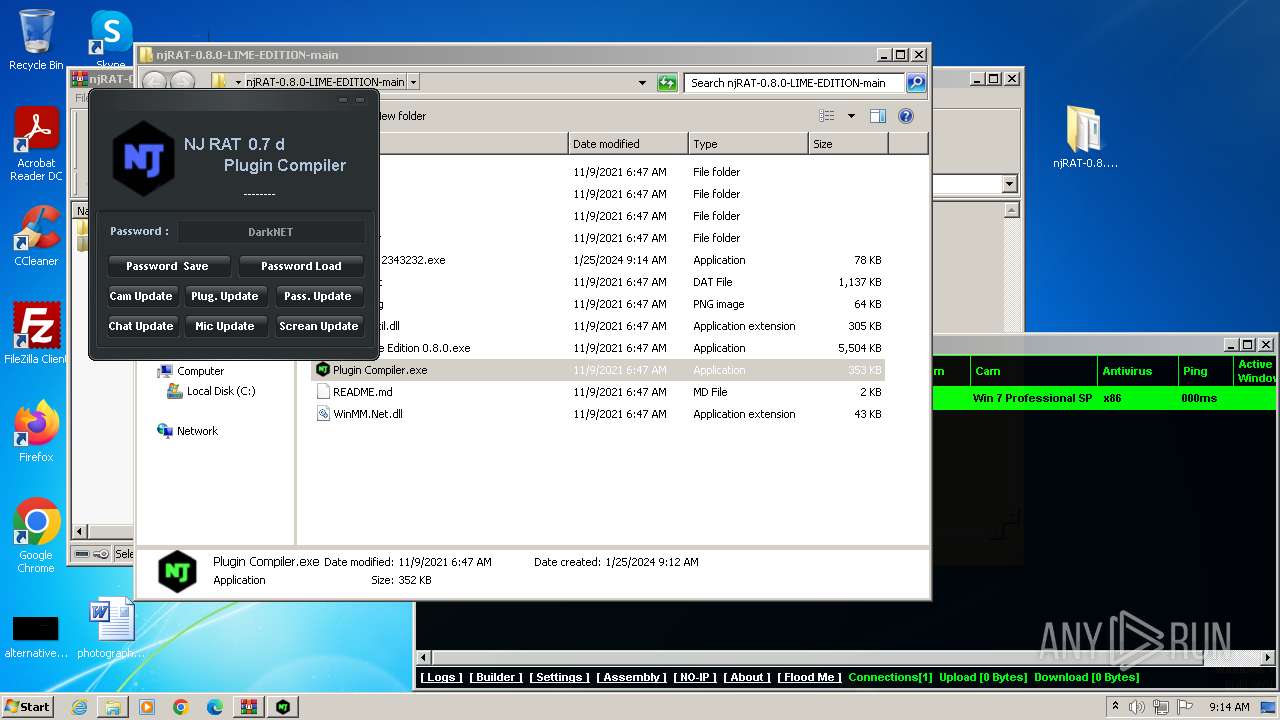This screenshot has width=1280, height=720.
Task: Click the NJ logo in Plugin Compiler
Action: coord(143,158)
